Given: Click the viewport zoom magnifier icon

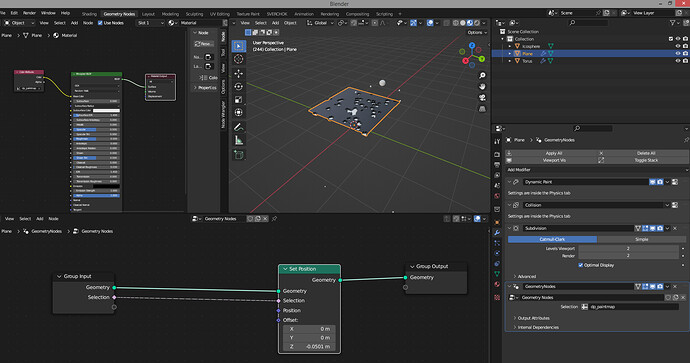Looking at the screenshot, I should coord(482,76).
